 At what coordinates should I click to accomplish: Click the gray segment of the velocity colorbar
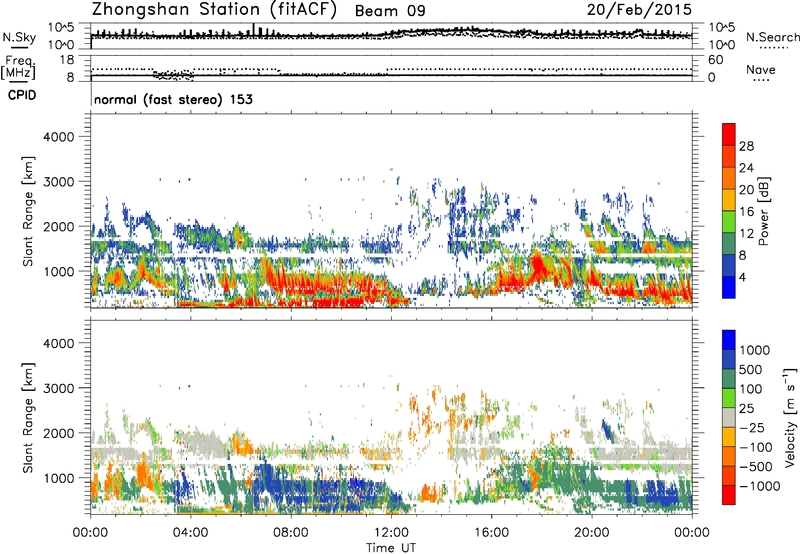tap(729, 417)
